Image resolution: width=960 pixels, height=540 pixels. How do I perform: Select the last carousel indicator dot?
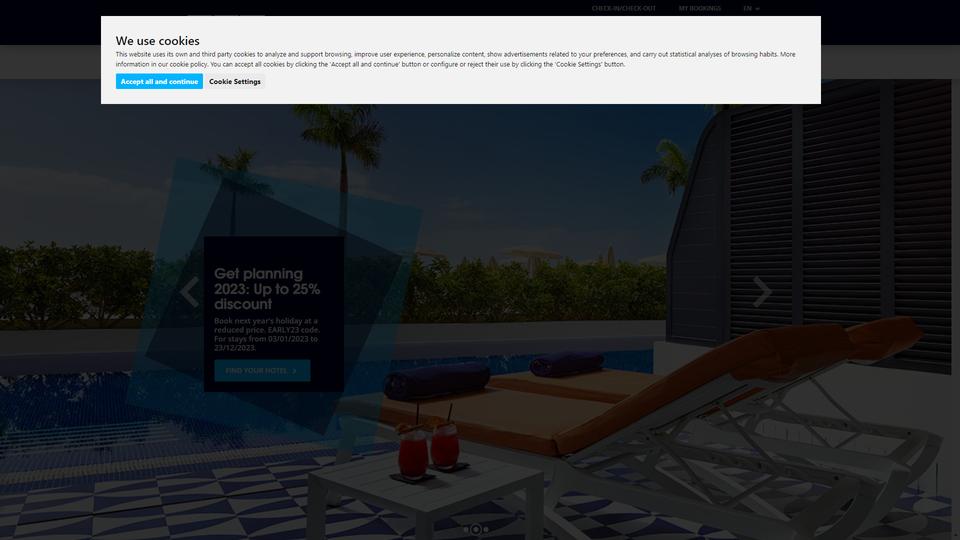(x=486, y=529)
